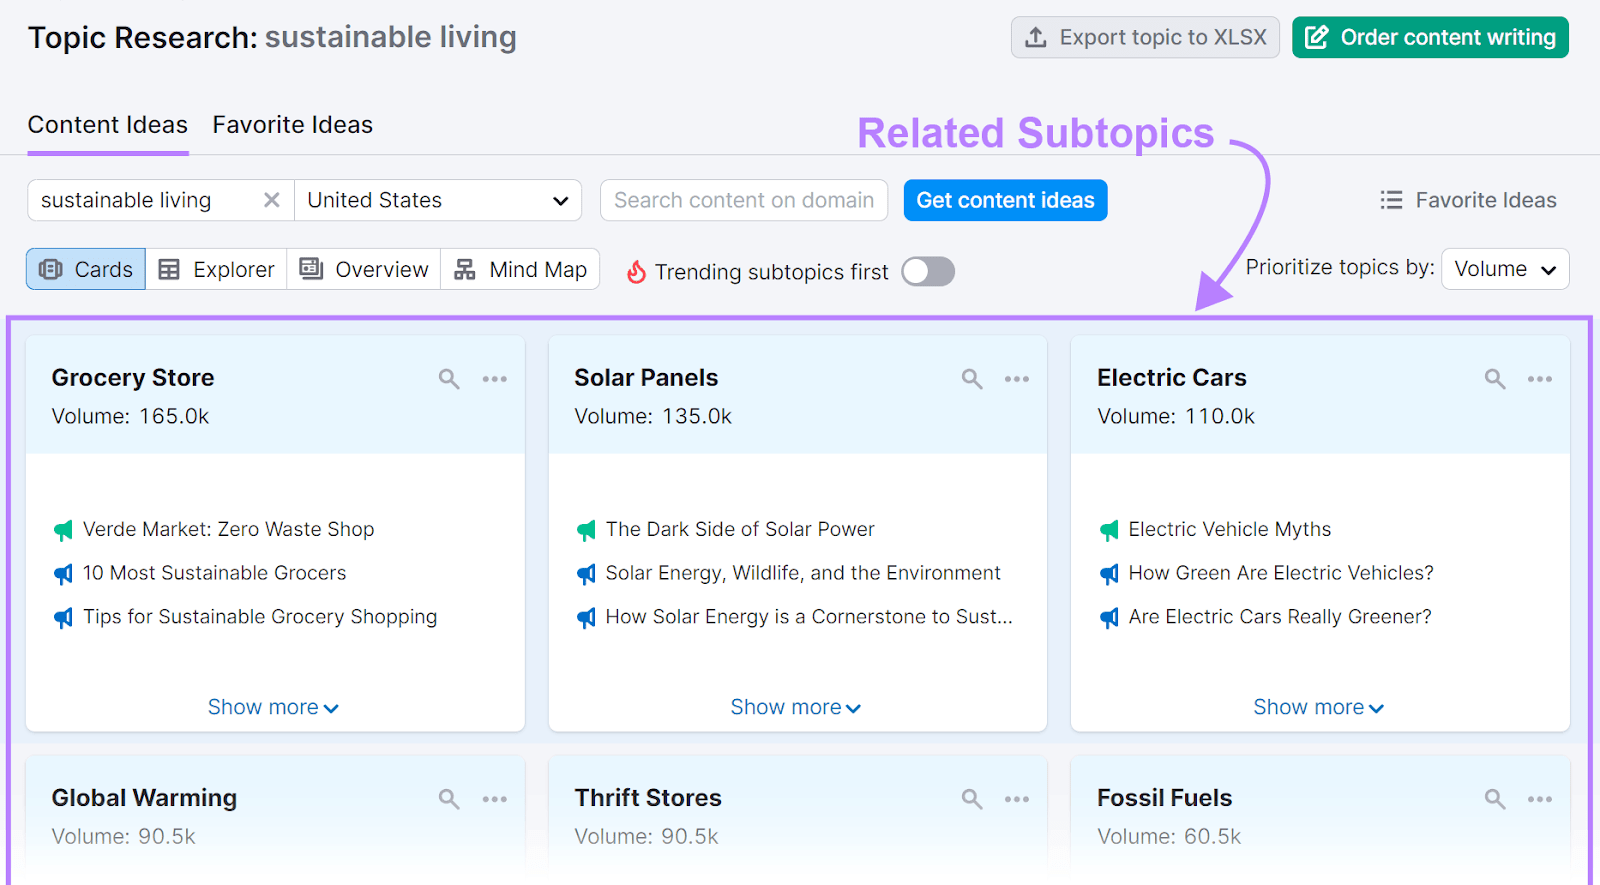Viewport: 1600px width, 885px height.
Task: Open Prioritize topics by Volume dropdown
Action: coord(1505,269)
